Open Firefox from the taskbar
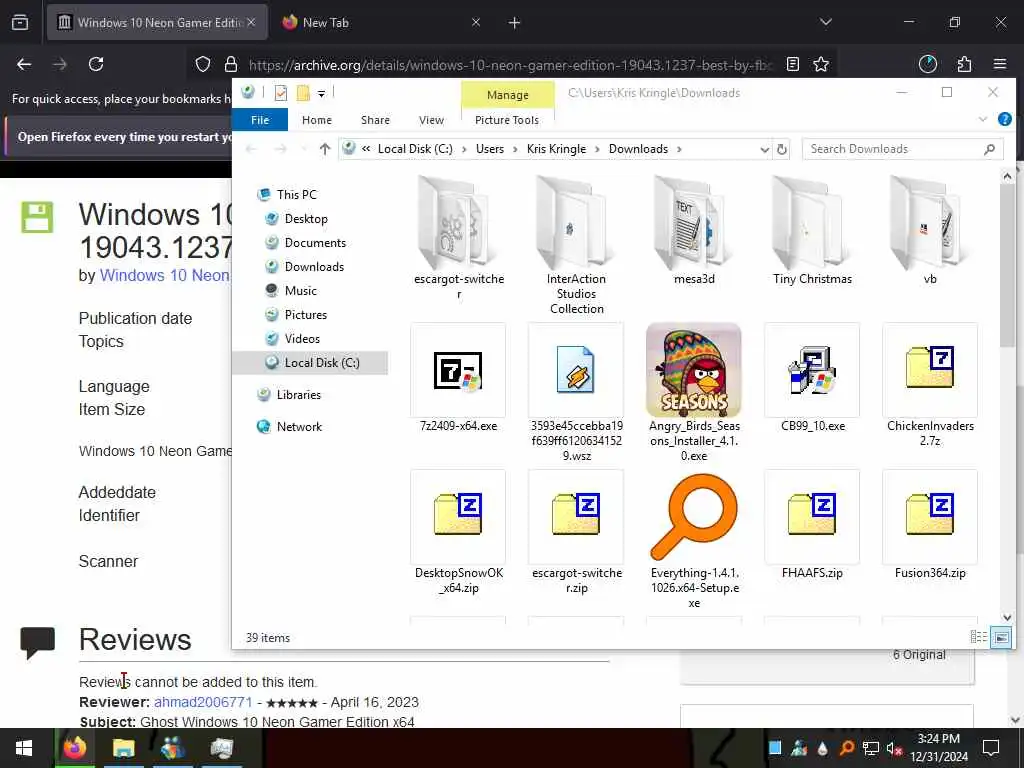 (74, 747)
